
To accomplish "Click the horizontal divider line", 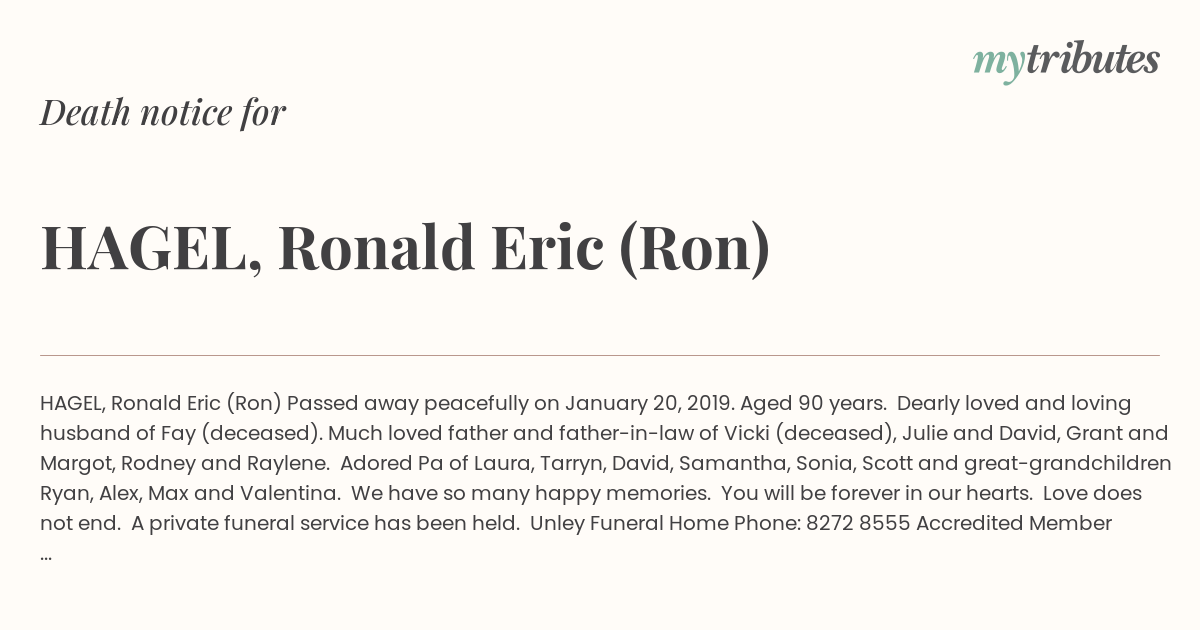I will click(x=600, y=355).
